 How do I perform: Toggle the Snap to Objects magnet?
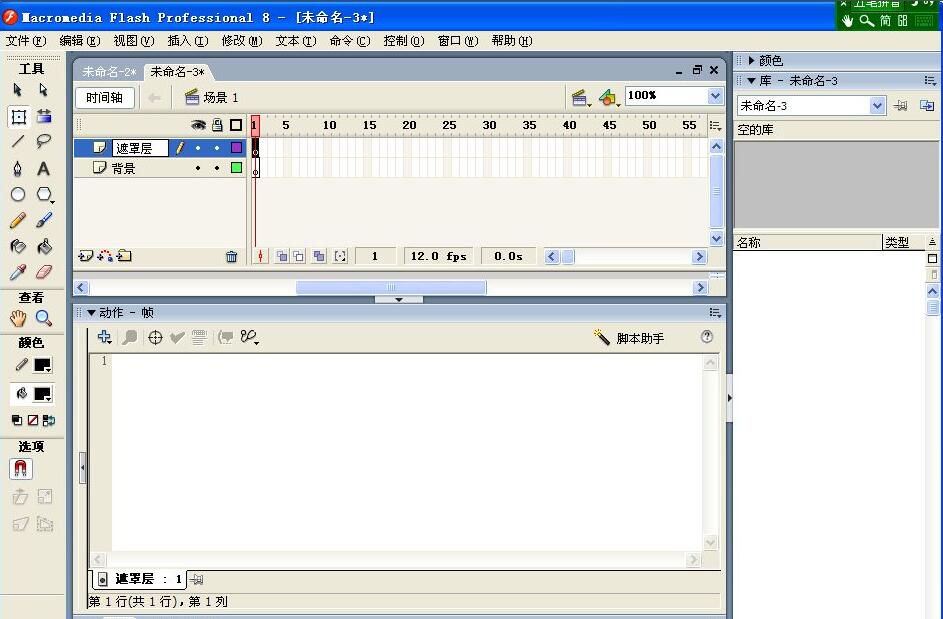(20, 469)
